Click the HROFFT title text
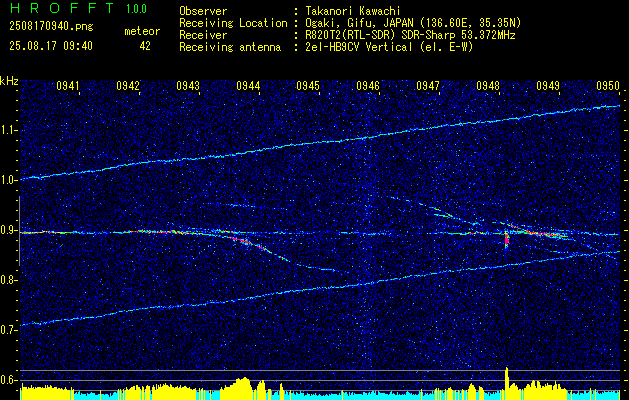Viewport: 629px width, 400px height. coord(61,8)
